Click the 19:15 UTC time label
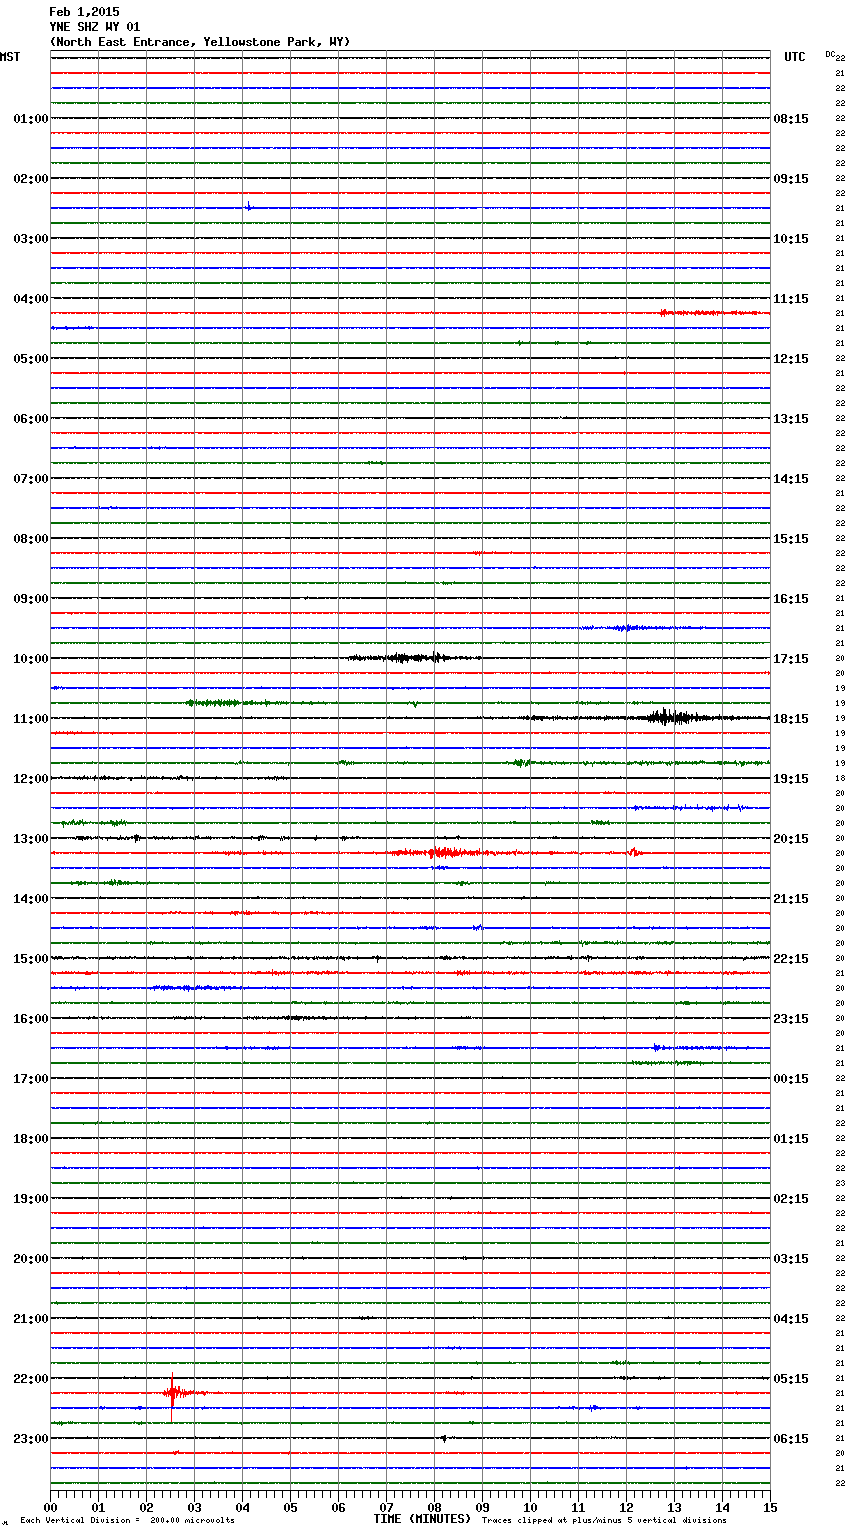Screen dimensions: 850x1534 (x=791, y=779)
